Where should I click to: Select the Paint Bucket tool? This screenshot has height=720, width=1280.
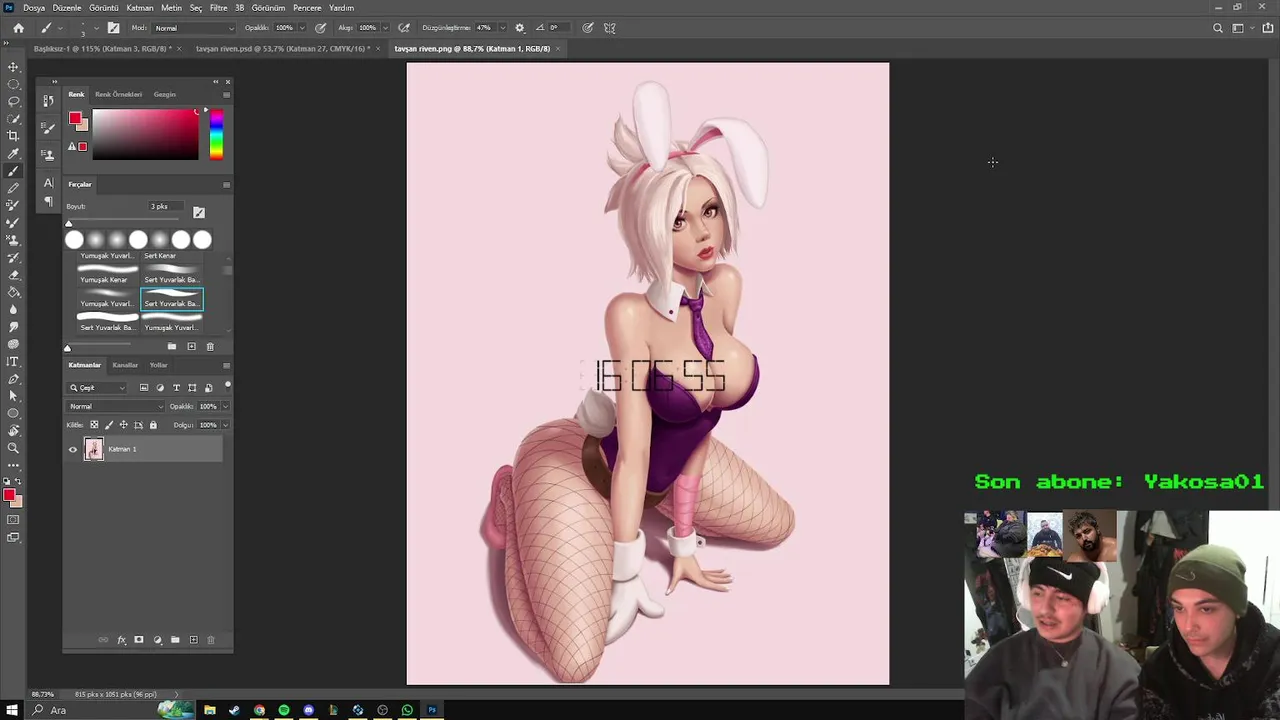(13, 292)
